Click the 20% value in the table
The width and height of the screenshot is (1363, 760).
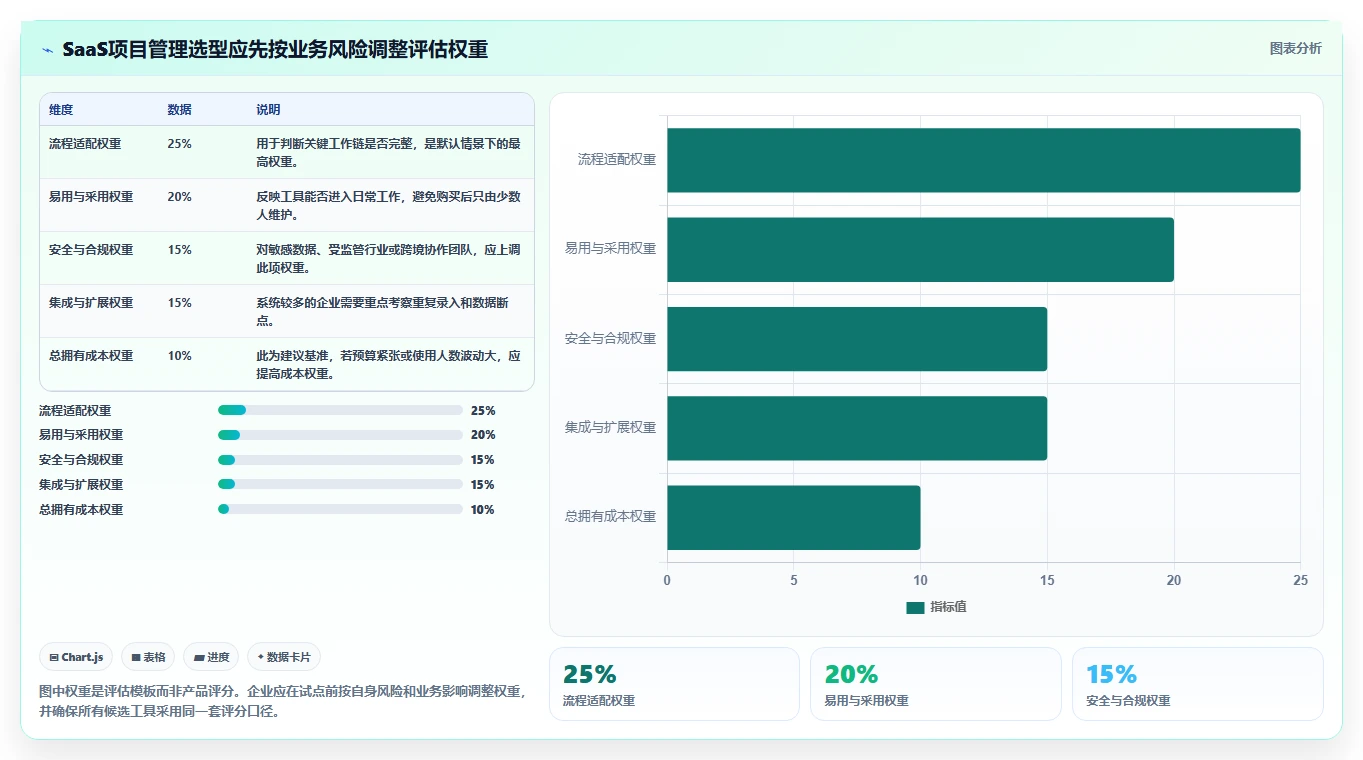(179, 197)
